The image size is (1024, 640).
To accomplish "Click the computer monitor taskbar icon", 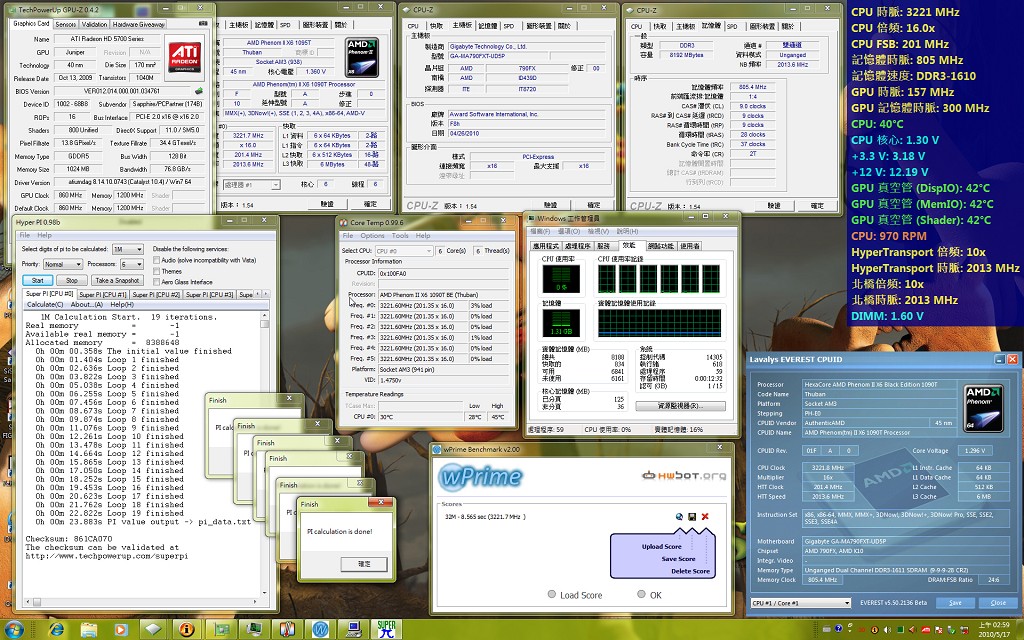I will (354, 629).
